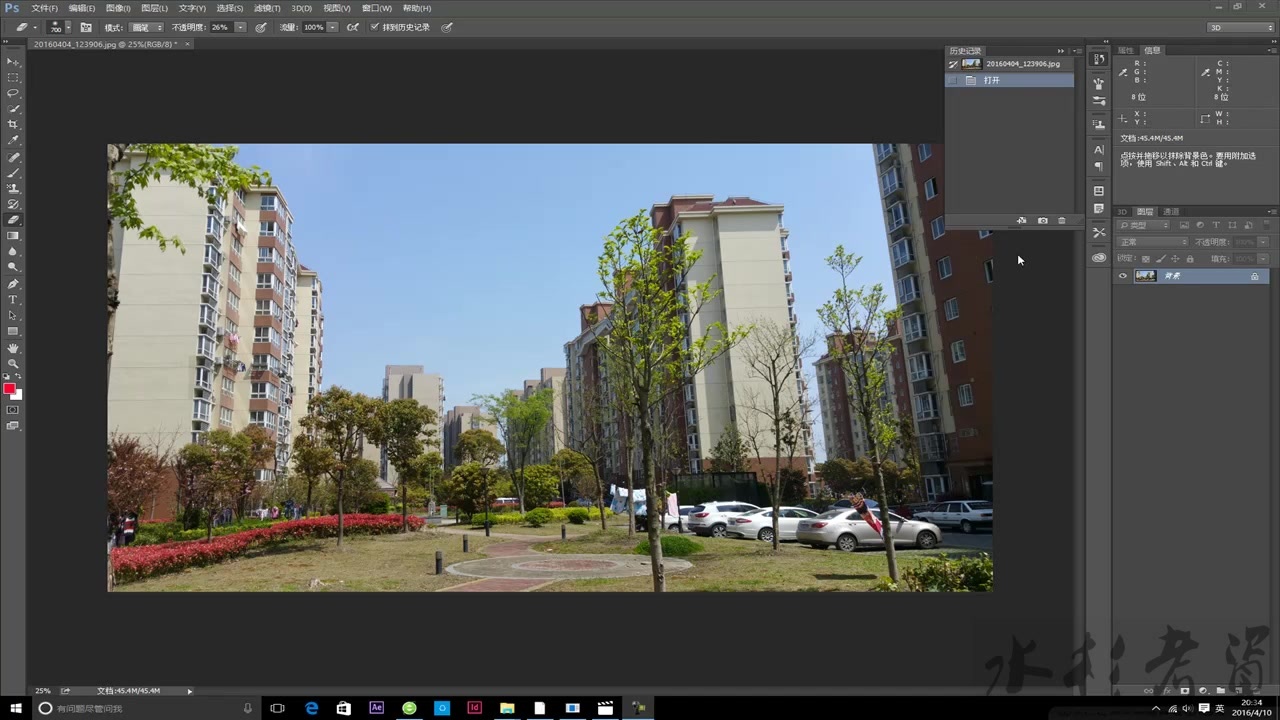Set history brush source for snapshot

953,64
